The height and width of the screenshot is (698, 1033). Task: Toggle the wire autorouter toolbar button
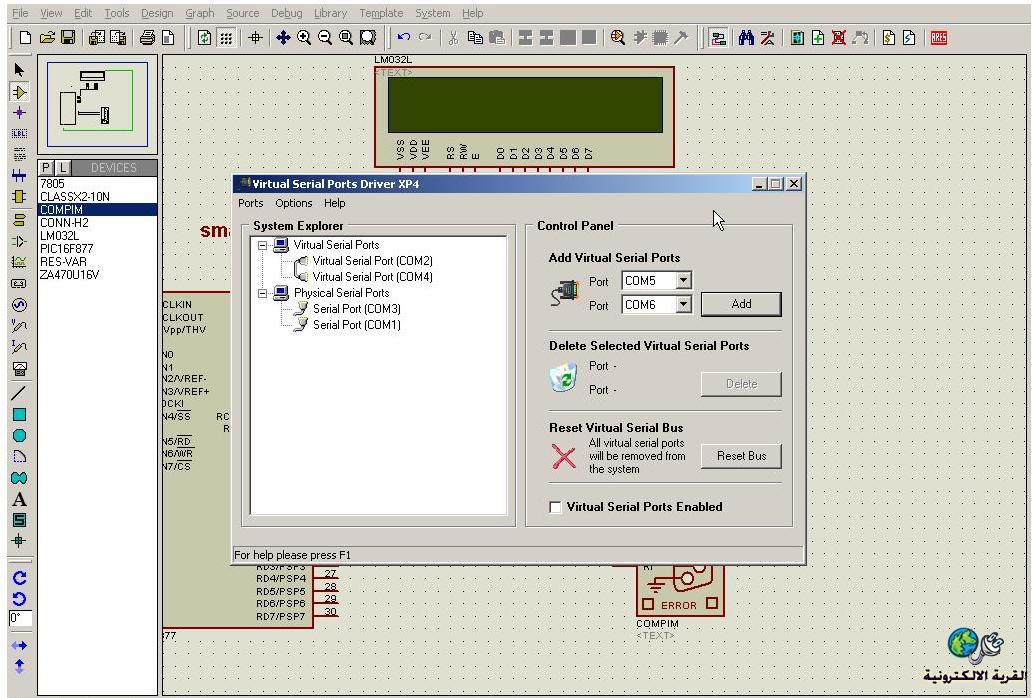tap(717, 38)
